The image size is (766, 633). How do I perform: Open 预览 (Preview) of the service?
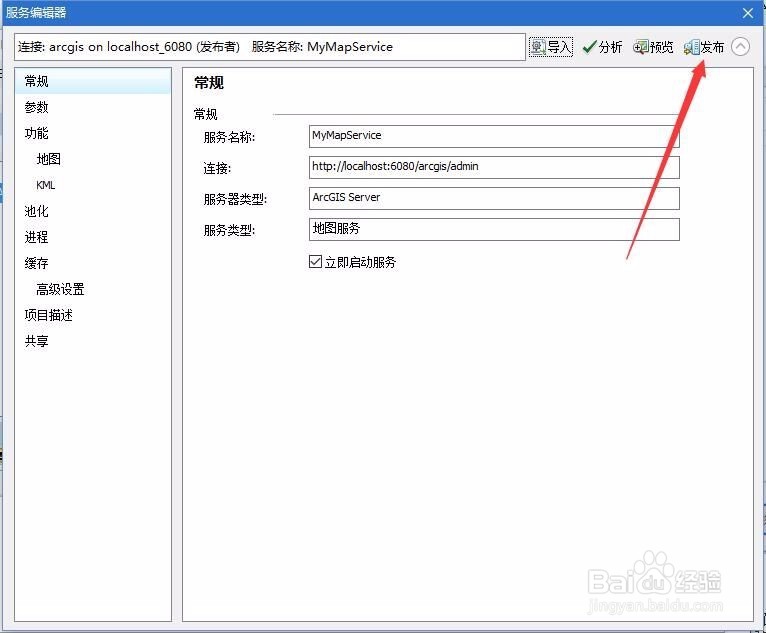653,47
